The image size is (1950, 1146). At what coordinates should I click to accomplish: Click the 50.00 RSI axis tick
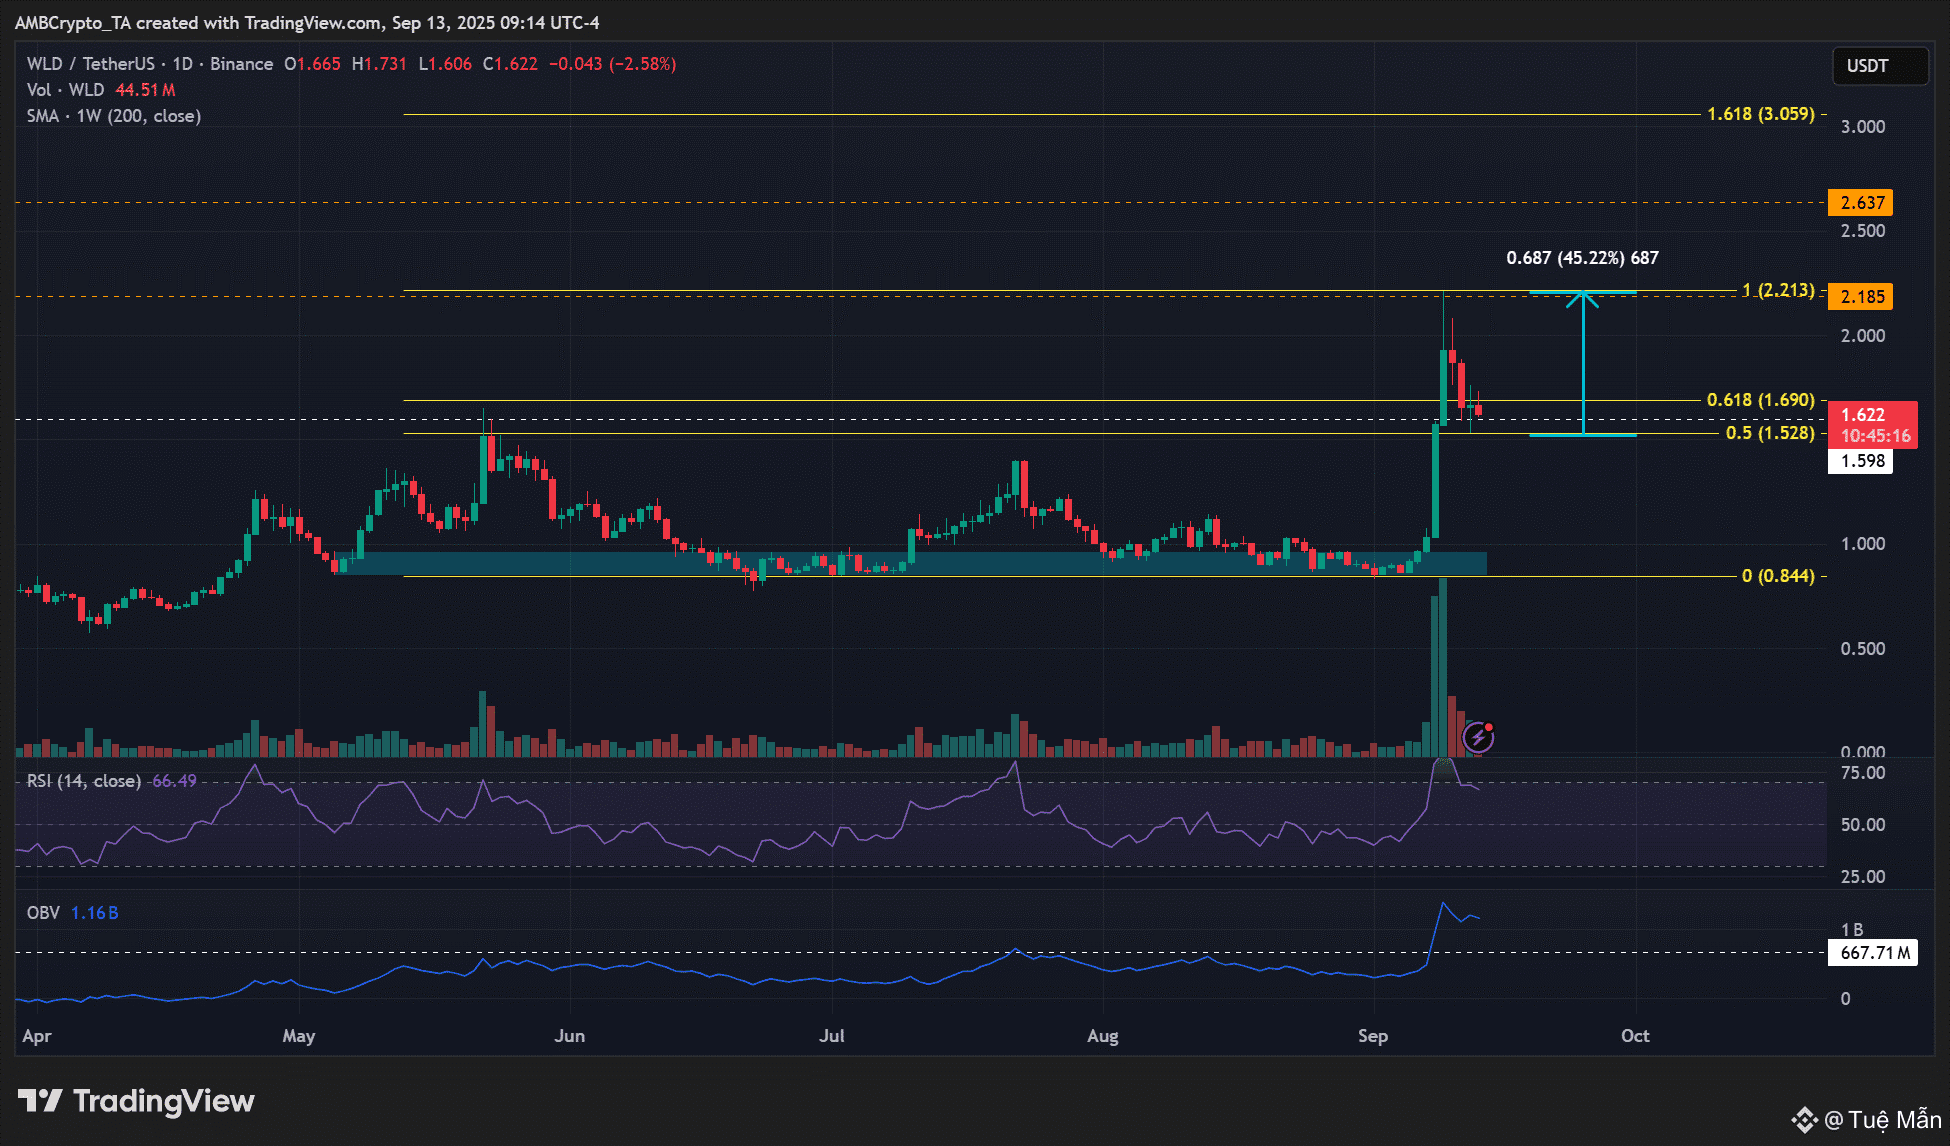(1863, 825)
